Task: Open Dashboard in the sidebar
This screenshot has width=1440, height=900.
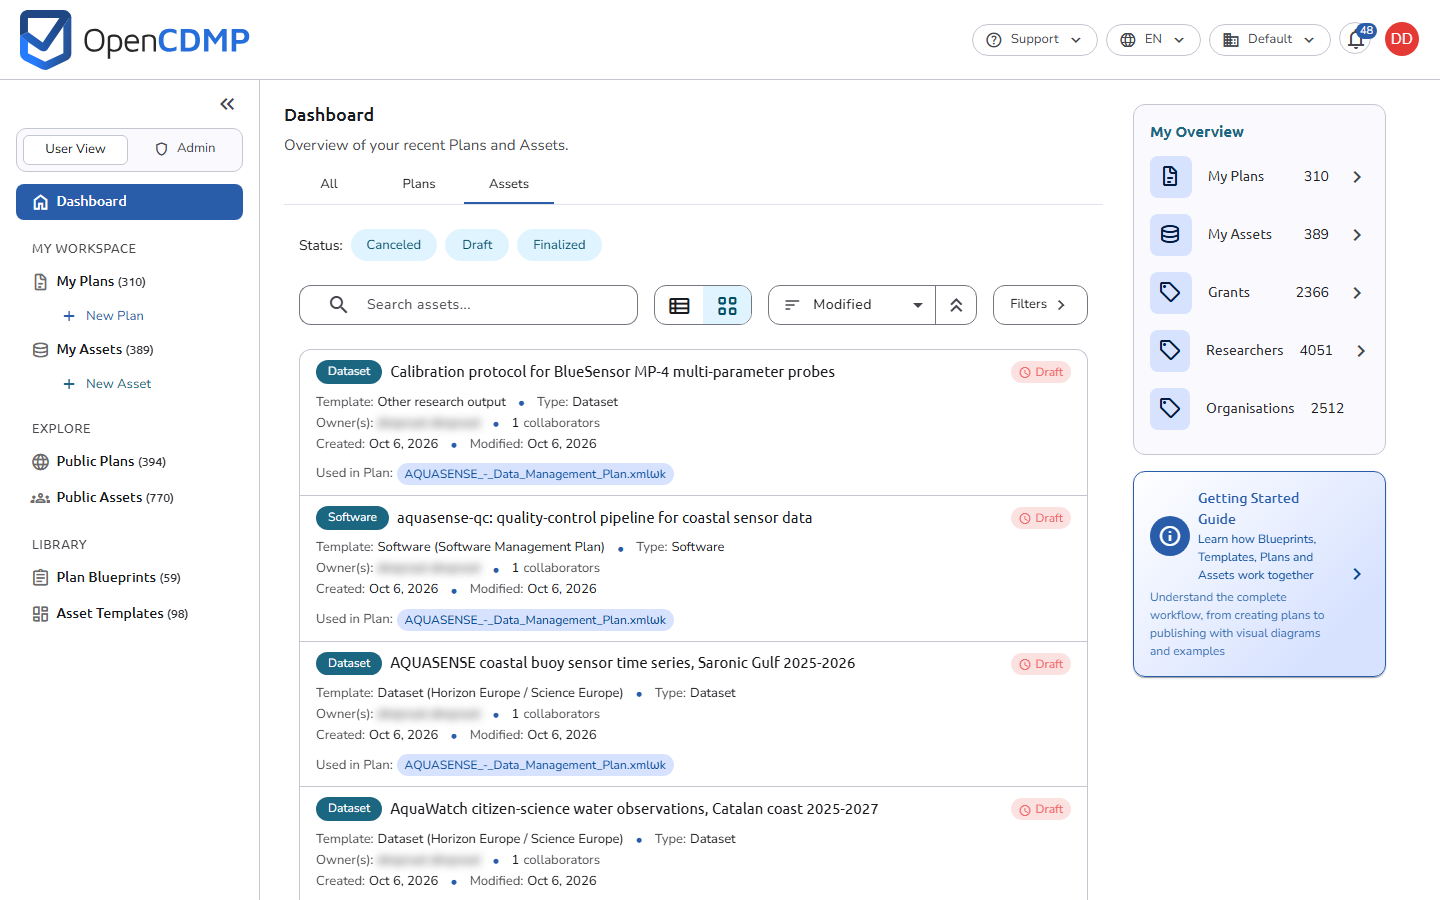Action: [129, 202]
